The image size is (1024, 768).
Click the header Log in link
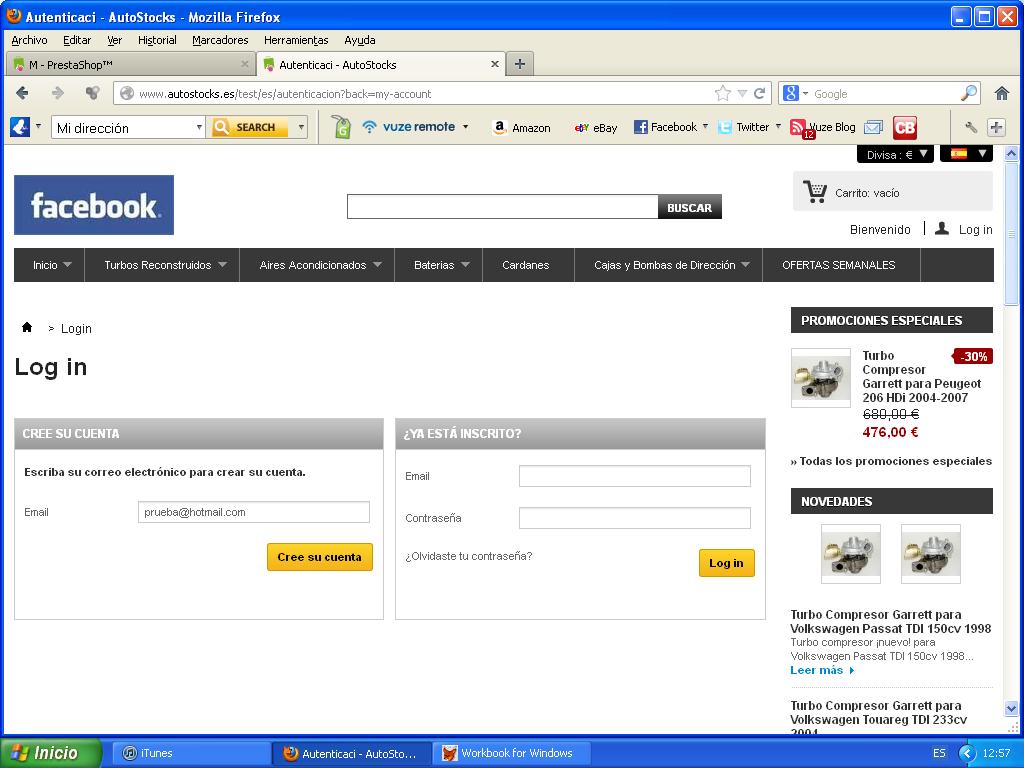click(975, 229)
